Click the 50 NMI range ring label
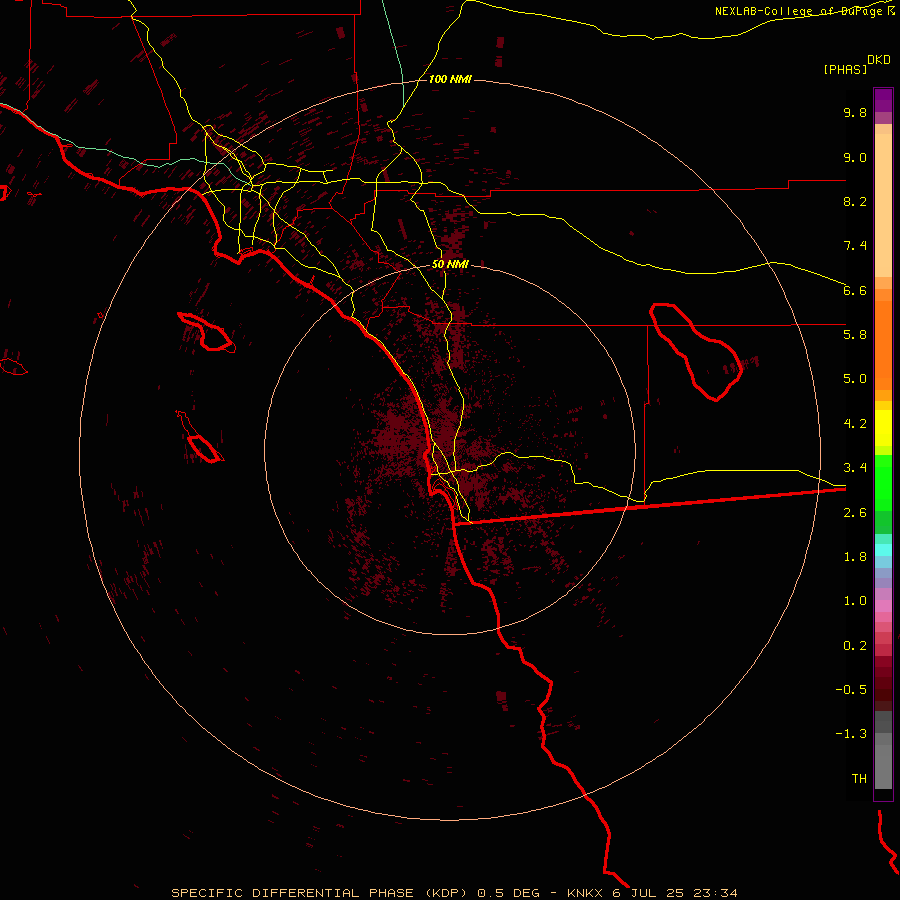The image size is (900, 900). click(x=450, y=265)
